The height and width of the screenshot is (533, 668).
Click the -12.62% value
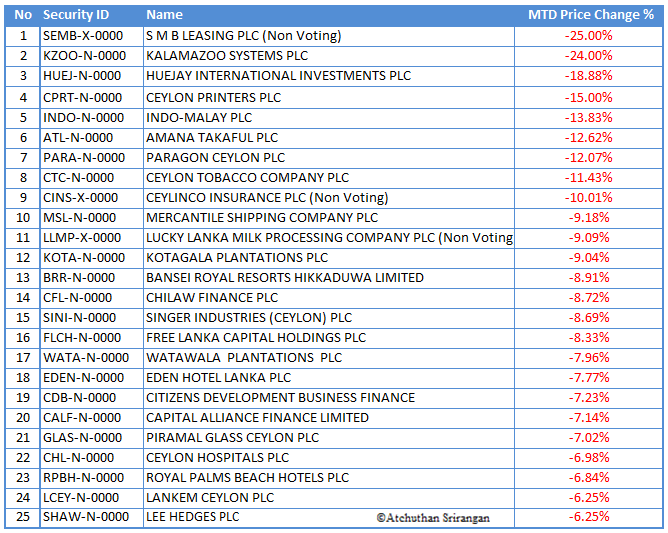[x=588, y=138]
